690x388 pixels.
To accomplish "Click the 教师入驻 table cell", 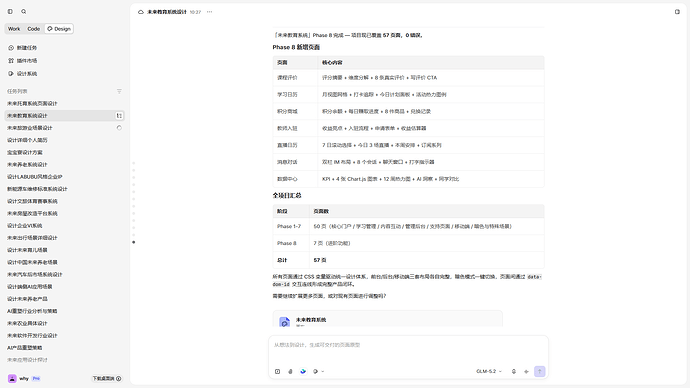I will tap(295, 128).
